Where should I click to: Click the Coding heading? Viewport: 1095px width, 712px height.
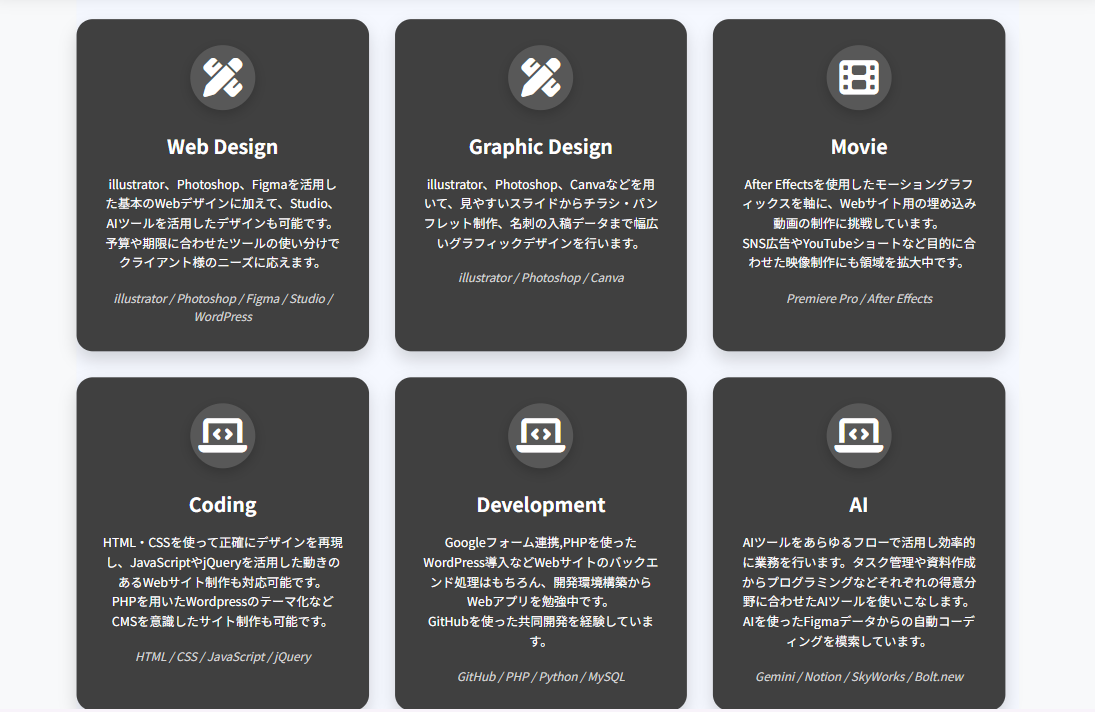222,505
